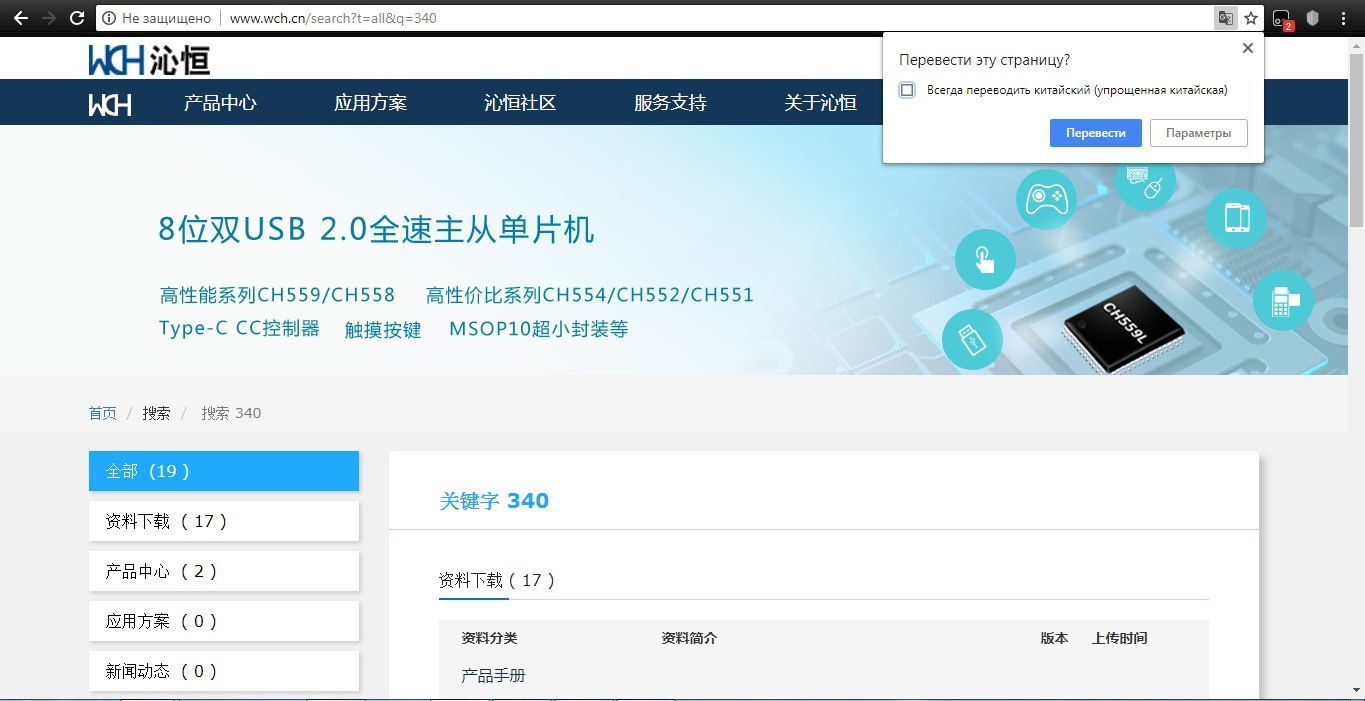Click the POS terminal circle icon
This screenshot has width=1365, height=701.
(x=1283, y=300)
